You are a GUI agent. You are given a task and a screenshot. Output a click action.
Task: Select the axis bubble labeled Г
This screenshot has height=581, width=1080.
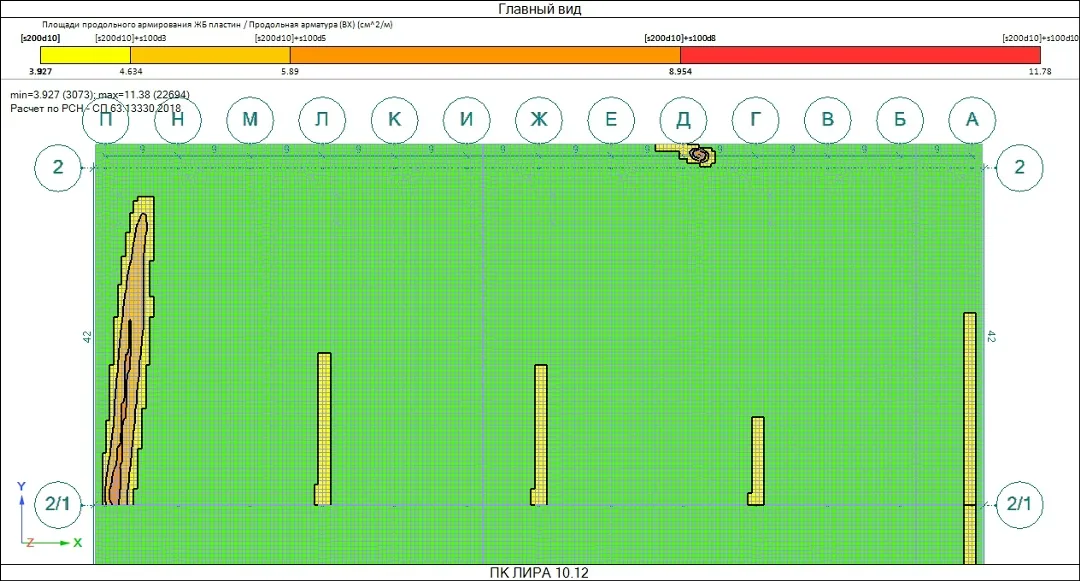[756, 120]
